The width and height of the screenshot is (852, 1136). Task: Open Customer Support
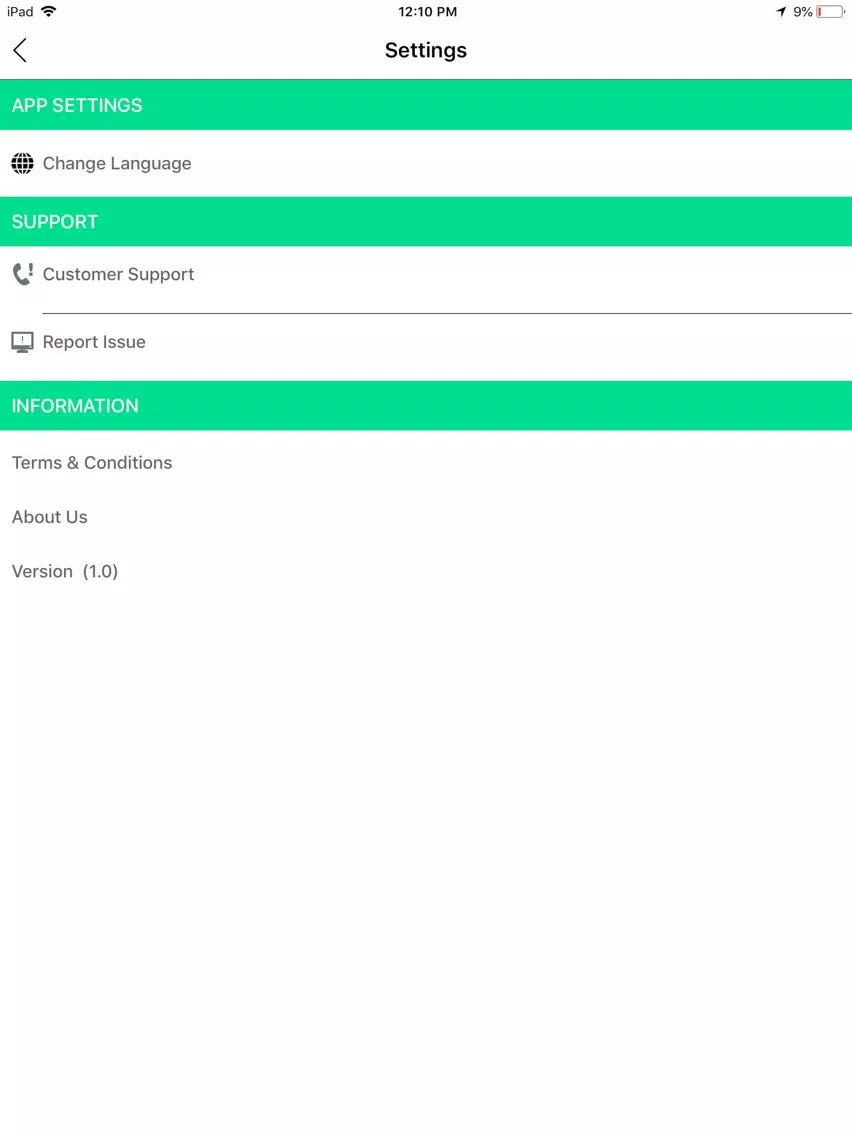[x=118, y=274]
